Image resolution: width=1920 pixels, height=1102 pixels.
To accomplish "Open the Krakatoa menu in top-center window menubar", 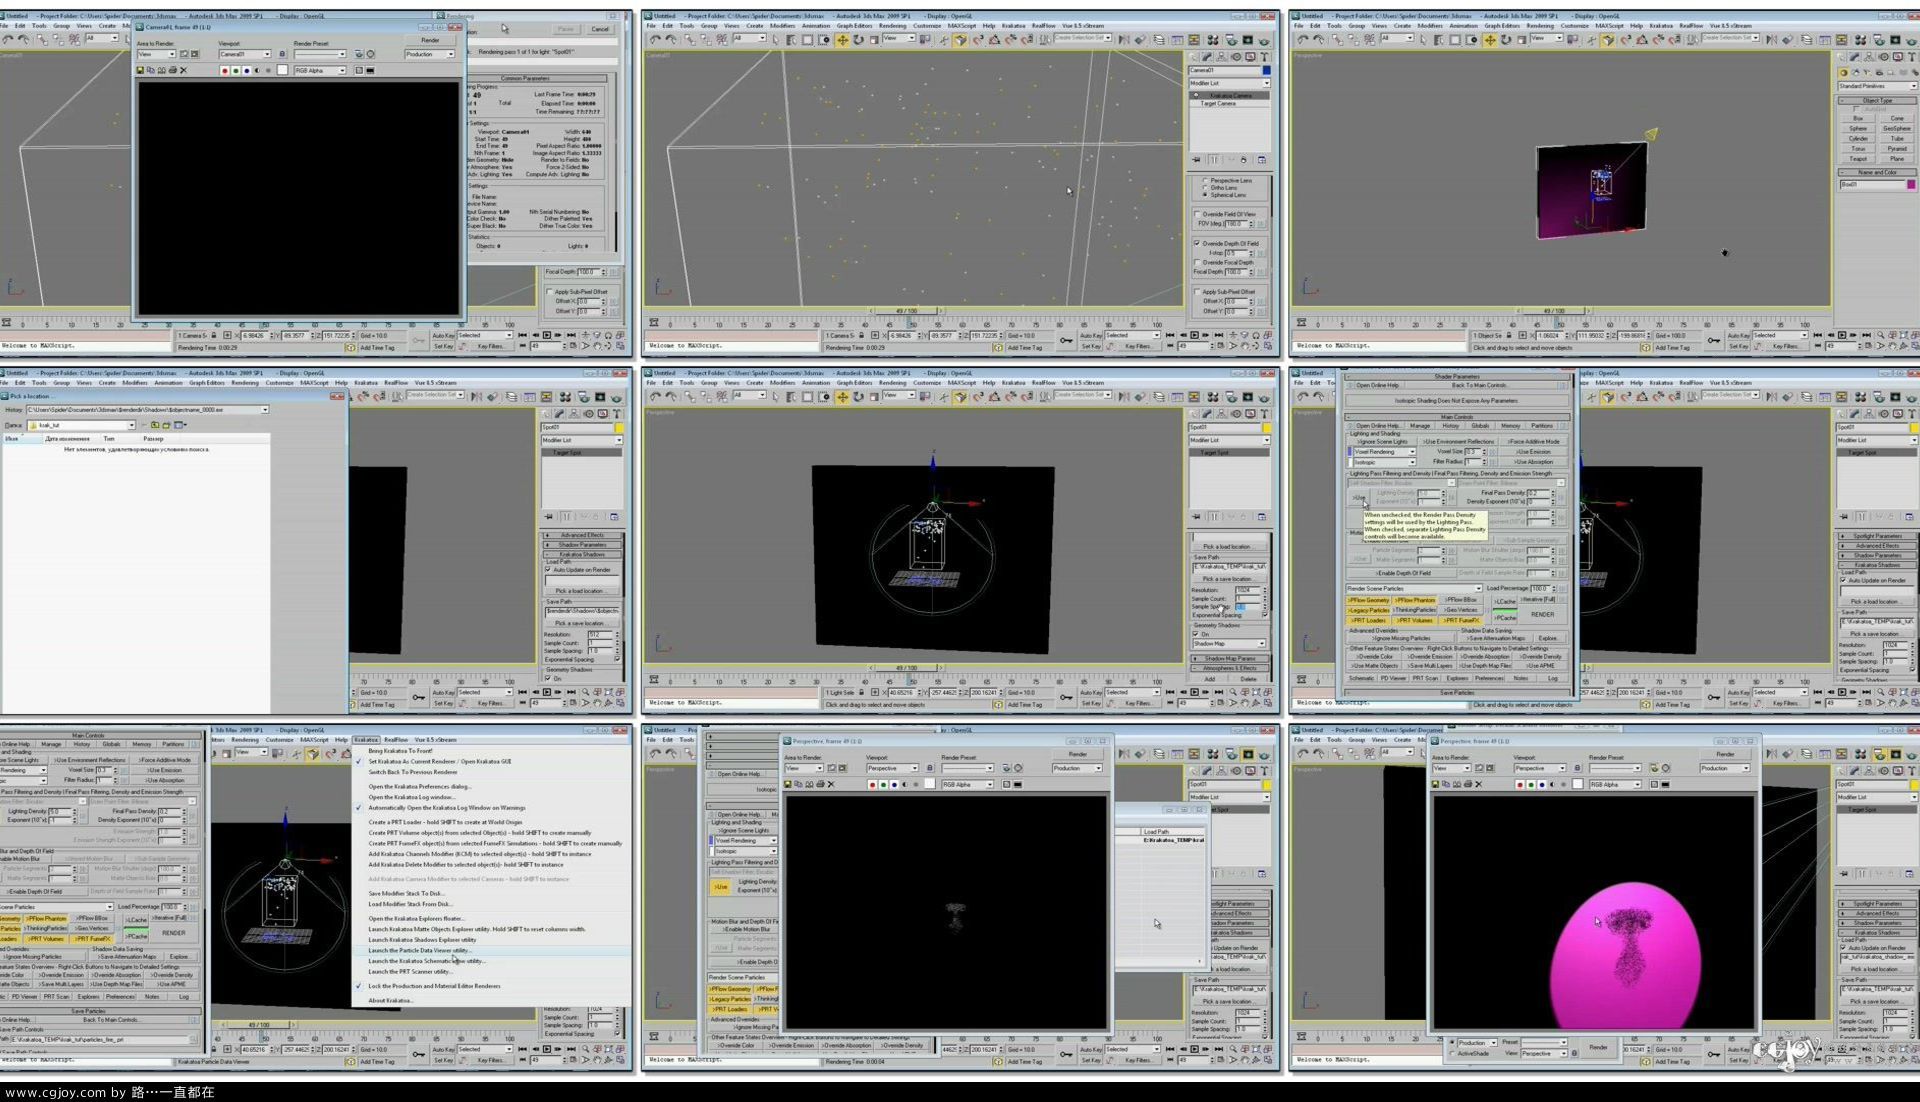I will coord(1013,26).
